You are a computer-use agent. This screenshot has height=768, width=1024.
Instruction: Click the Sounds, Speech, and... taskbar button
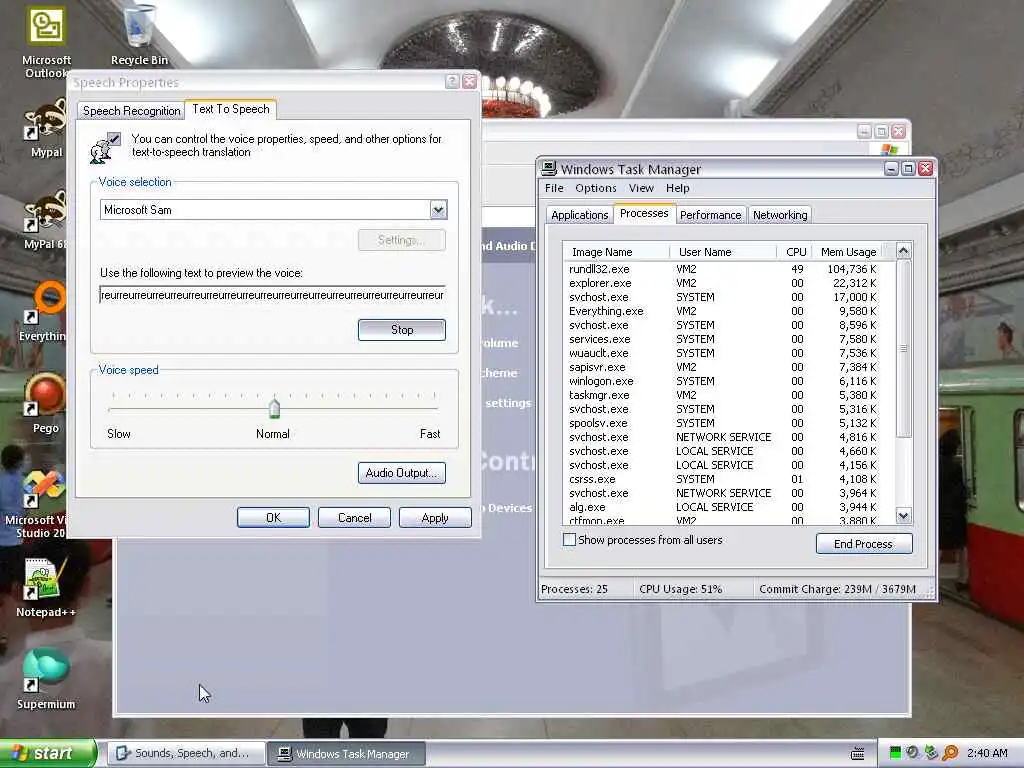pyautogui.click(x=187, y=754)
